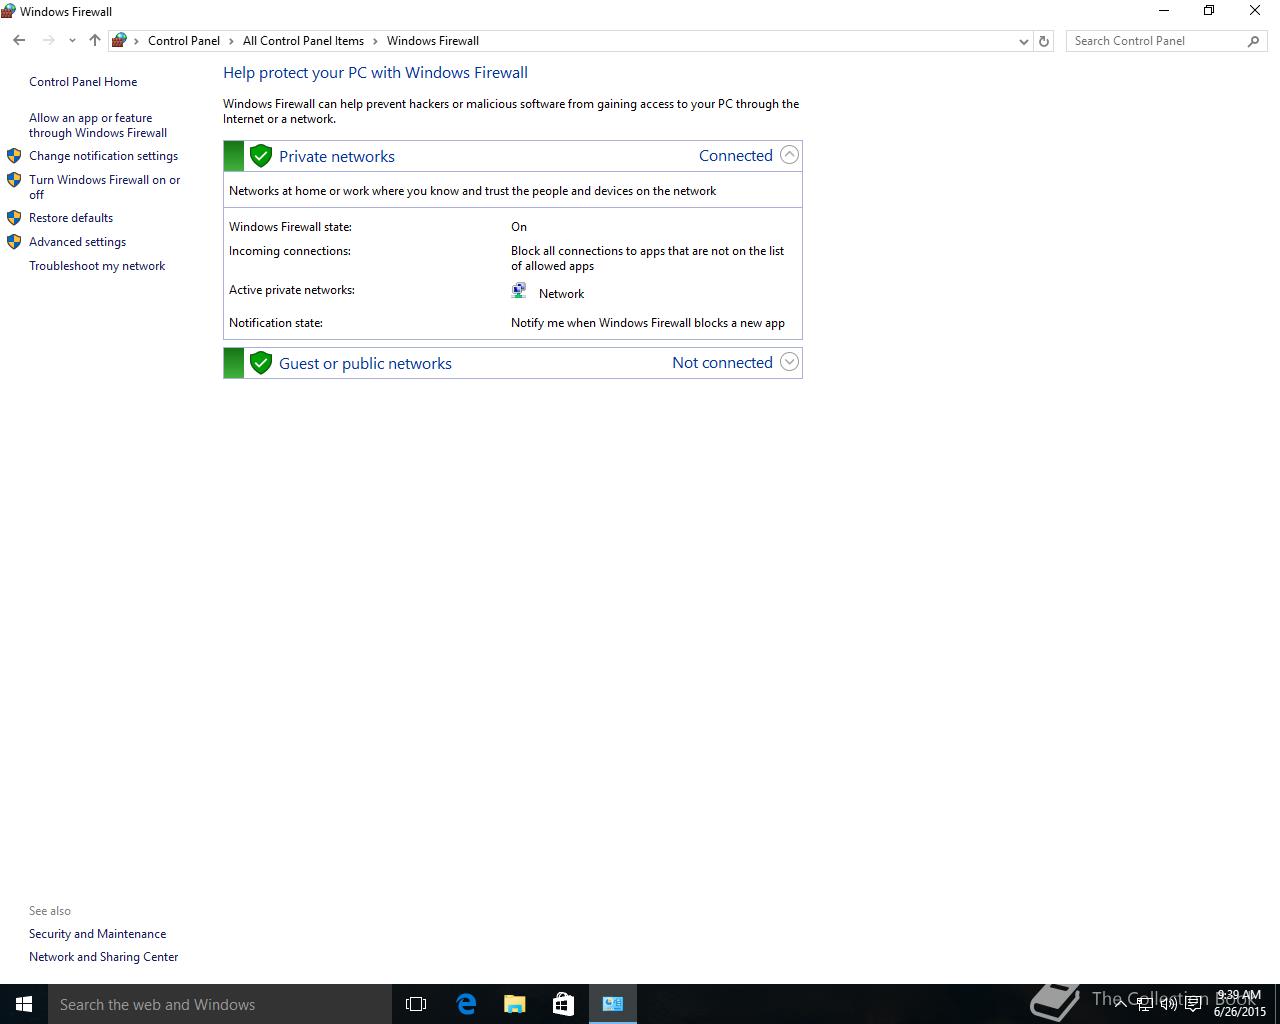Open Control Panel Home
Viewport: 1280px width, 1024px height.
tap(83, 82)
